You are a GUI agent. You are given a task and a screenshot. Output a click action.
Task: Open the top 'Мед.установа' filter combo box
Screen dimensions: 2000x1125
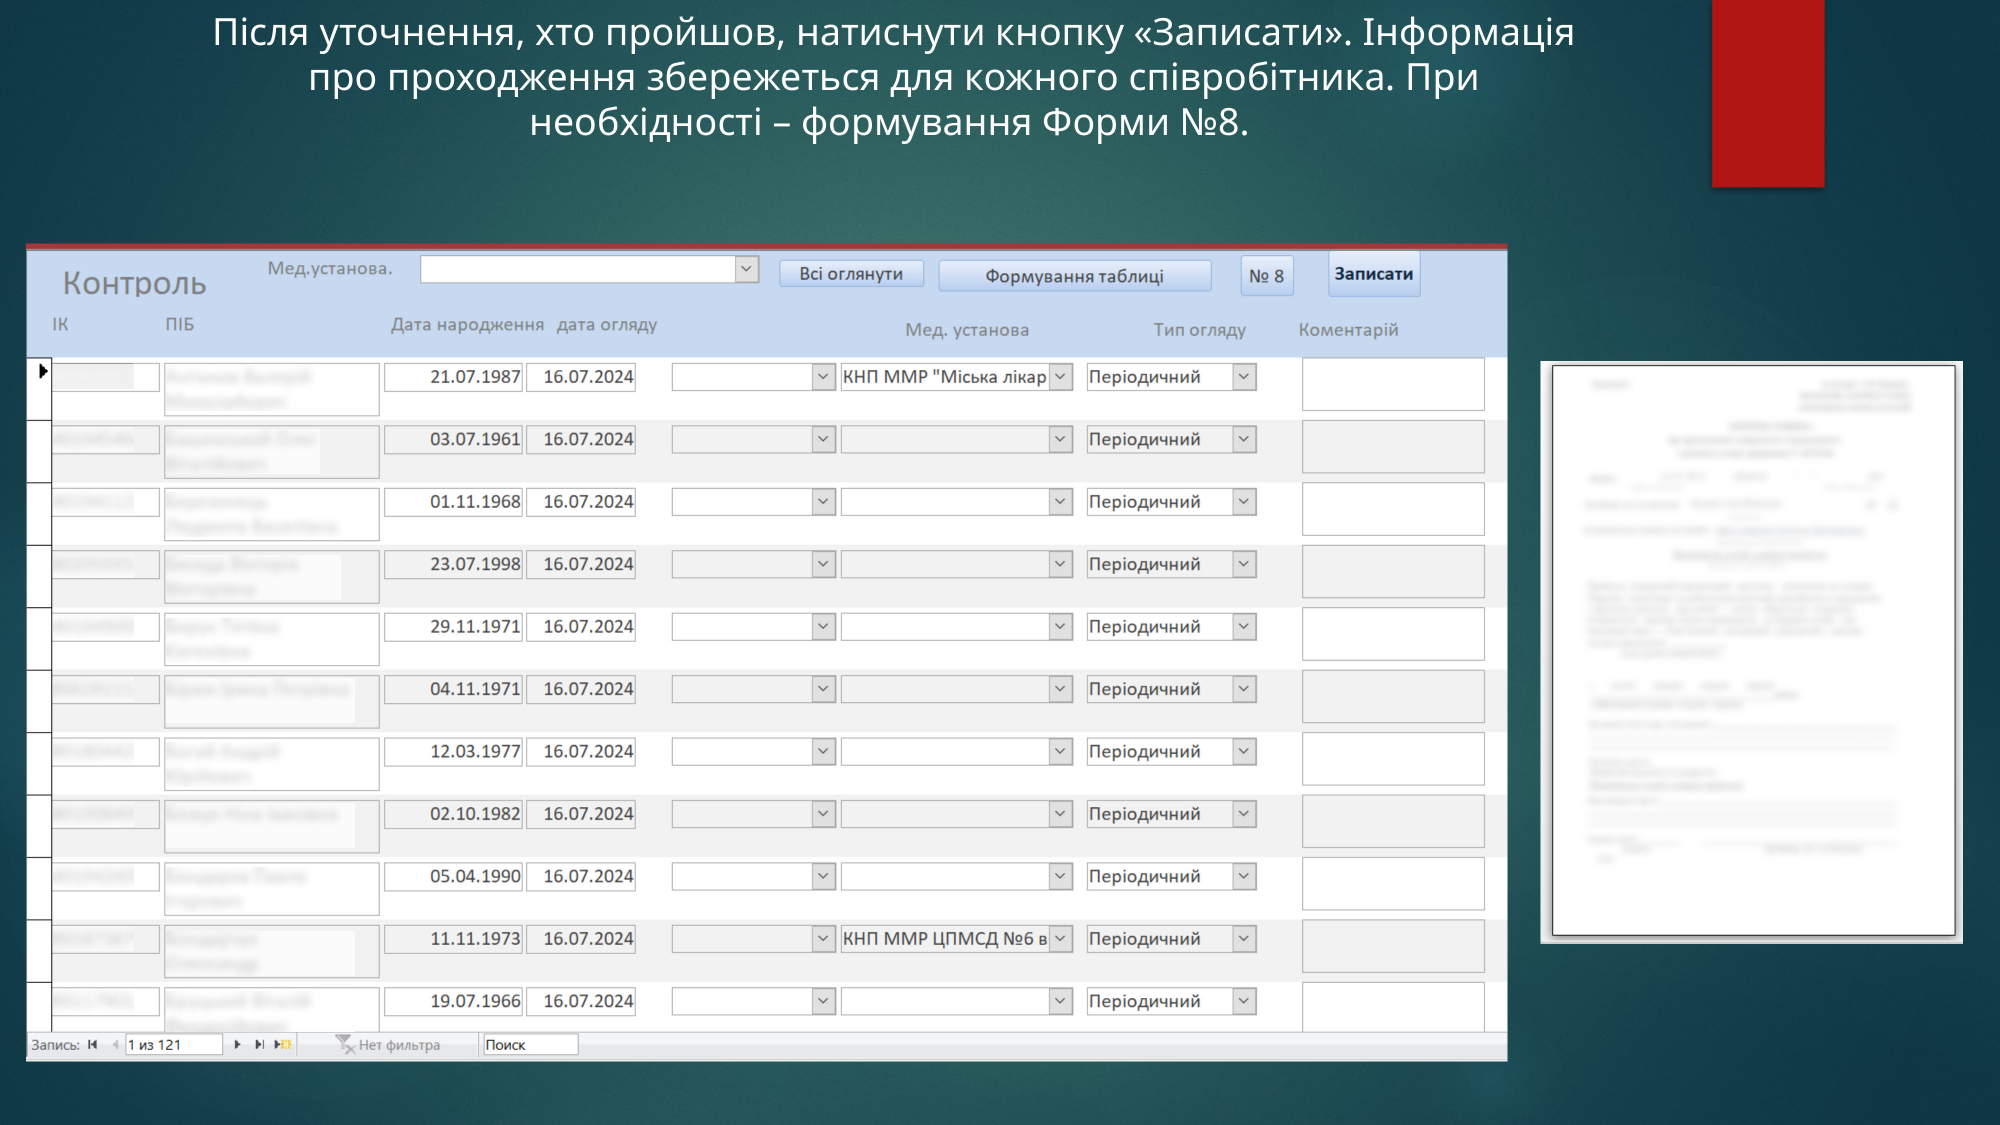pos(746,269)
